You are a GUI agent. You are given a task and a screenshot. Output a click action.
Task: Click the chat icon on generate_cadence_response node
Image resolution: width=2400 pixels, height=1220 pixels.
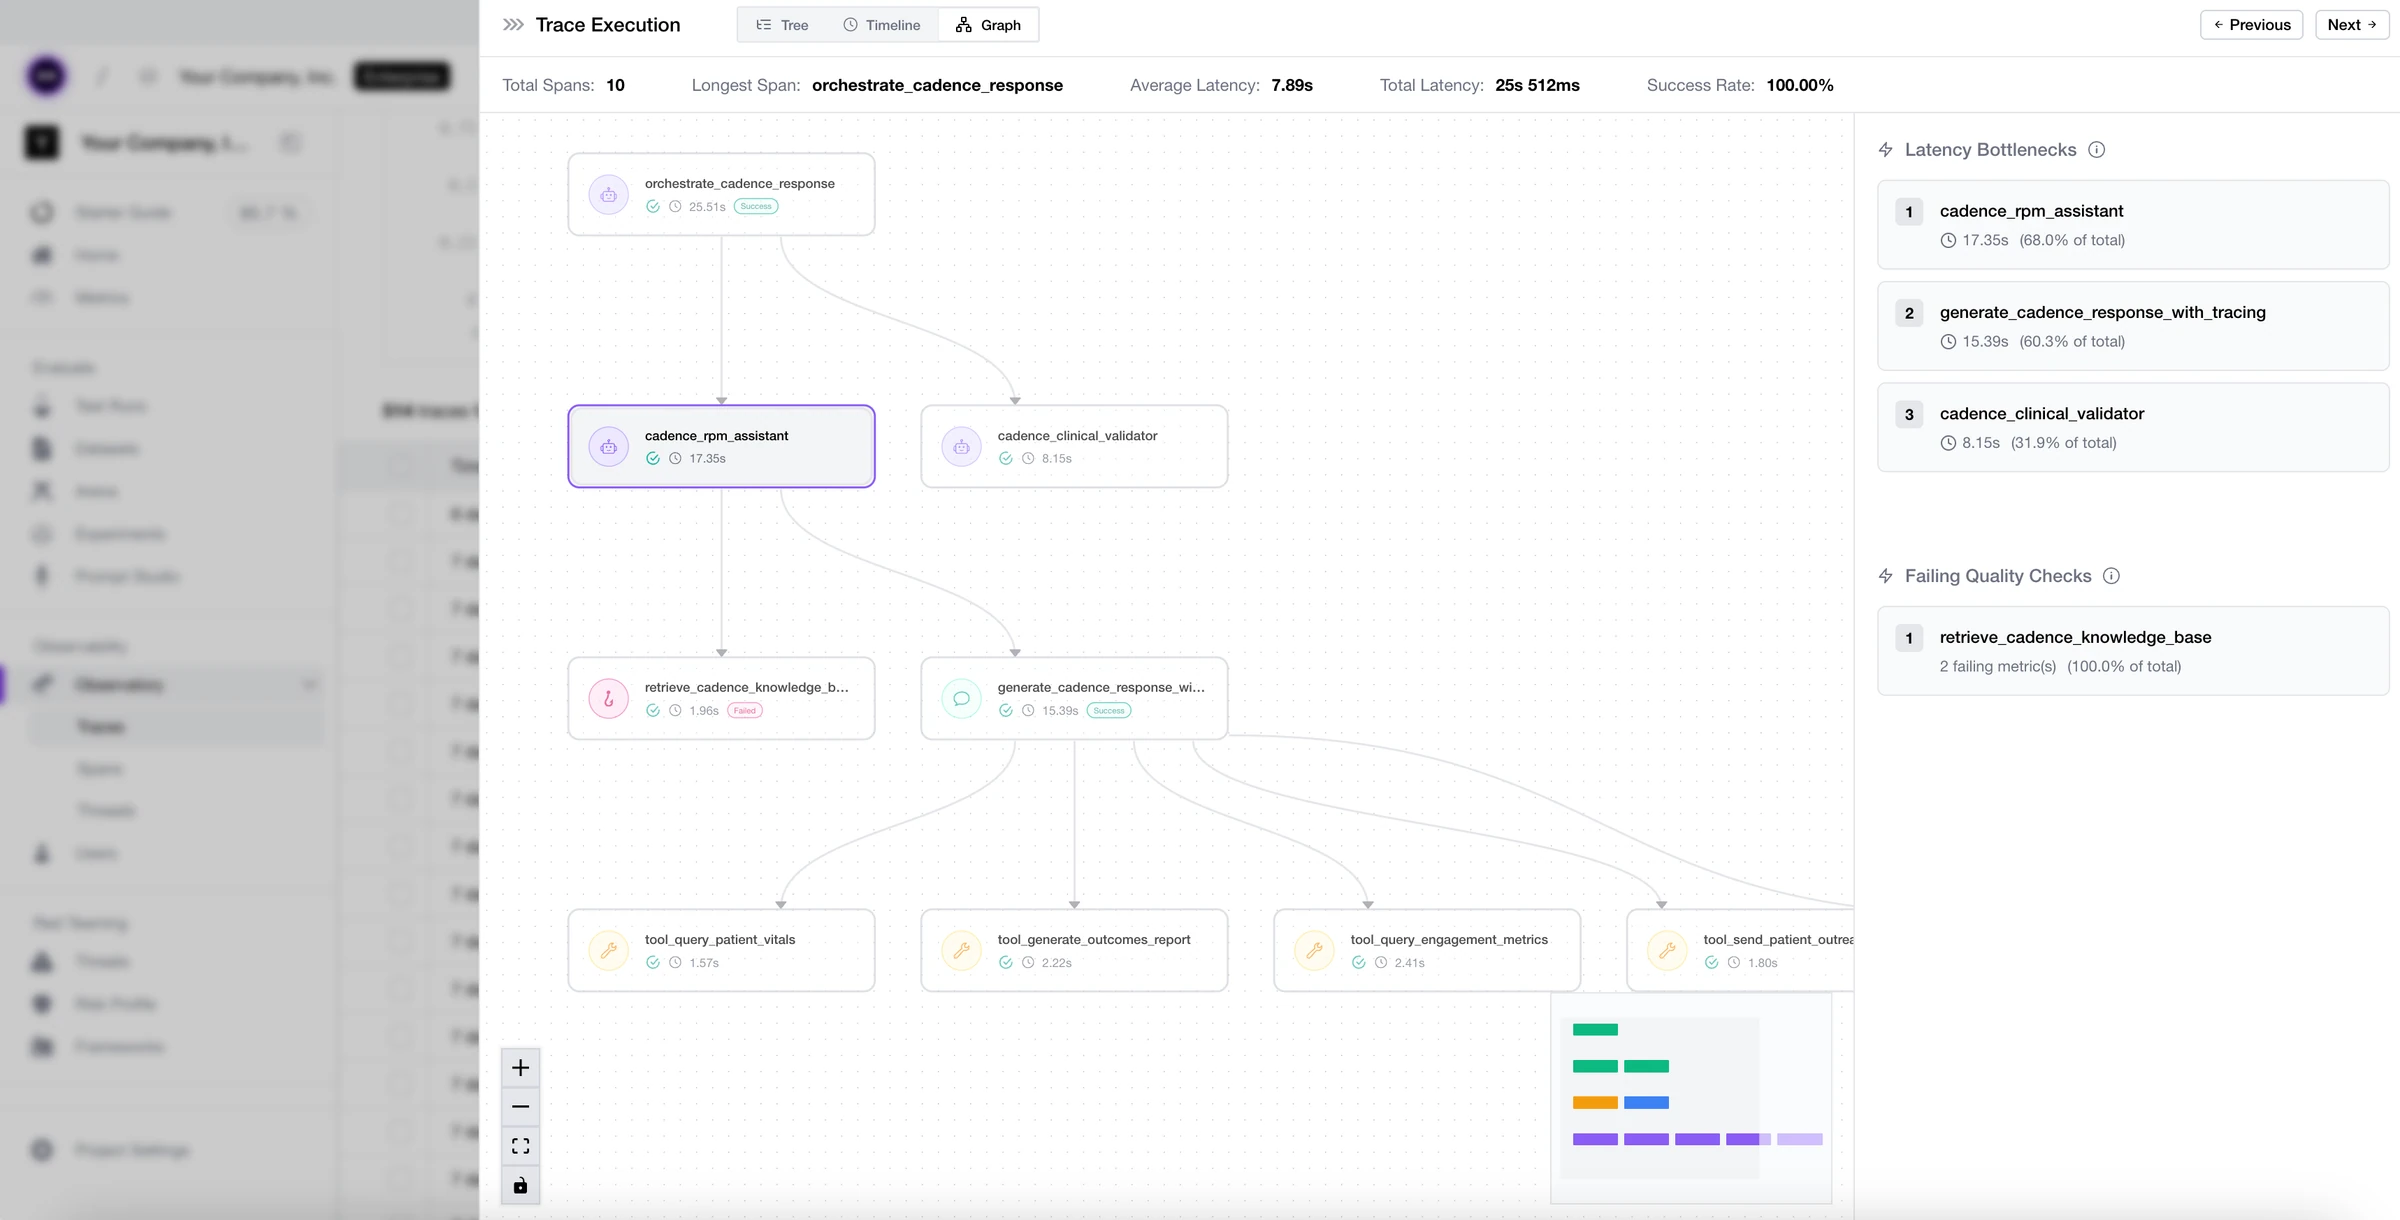pos(961,699)
